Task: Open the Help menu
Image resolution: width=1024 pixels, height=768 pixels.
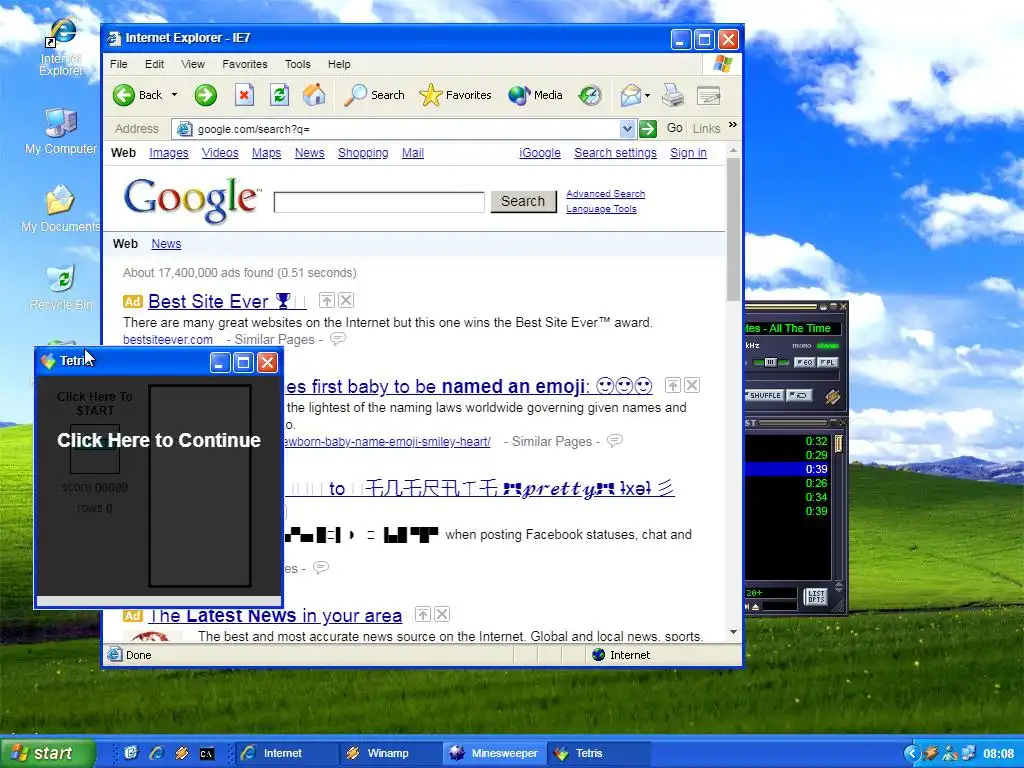Action: [339, 64]
